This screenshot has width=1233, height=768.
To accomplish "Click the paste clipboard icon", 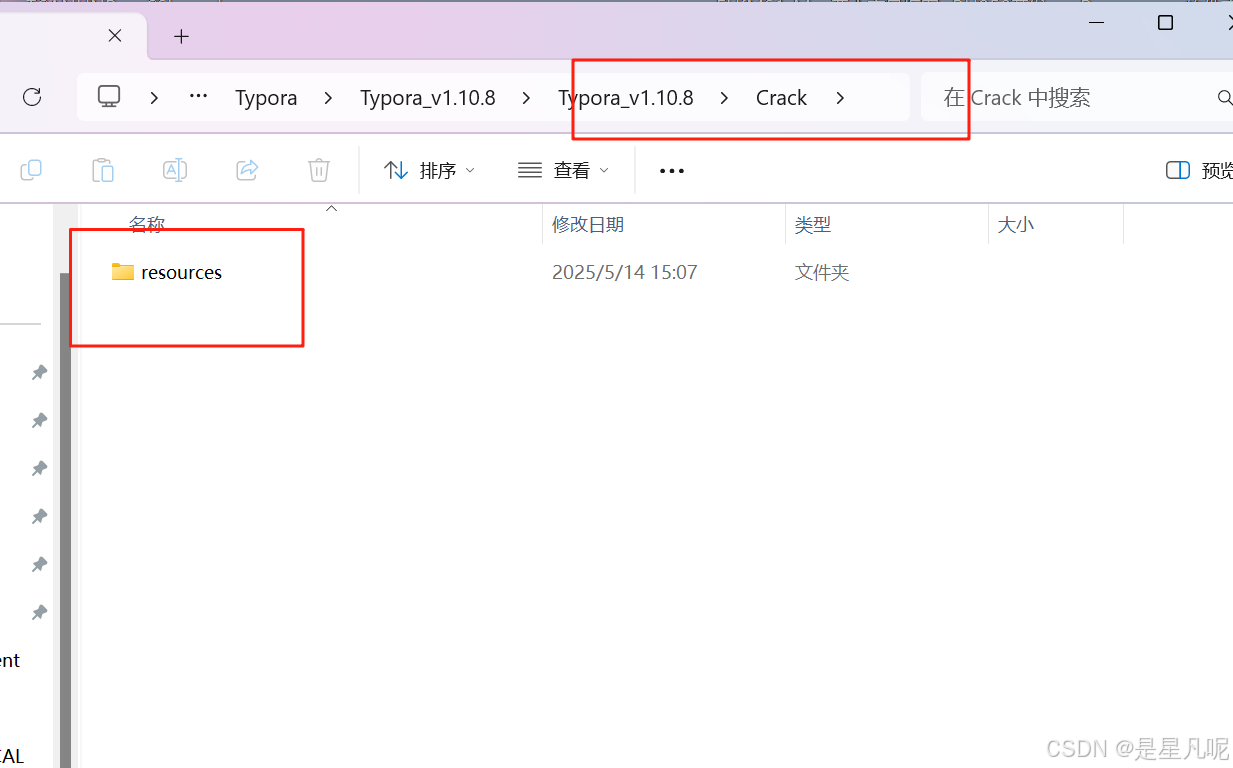I will (103, 170).
